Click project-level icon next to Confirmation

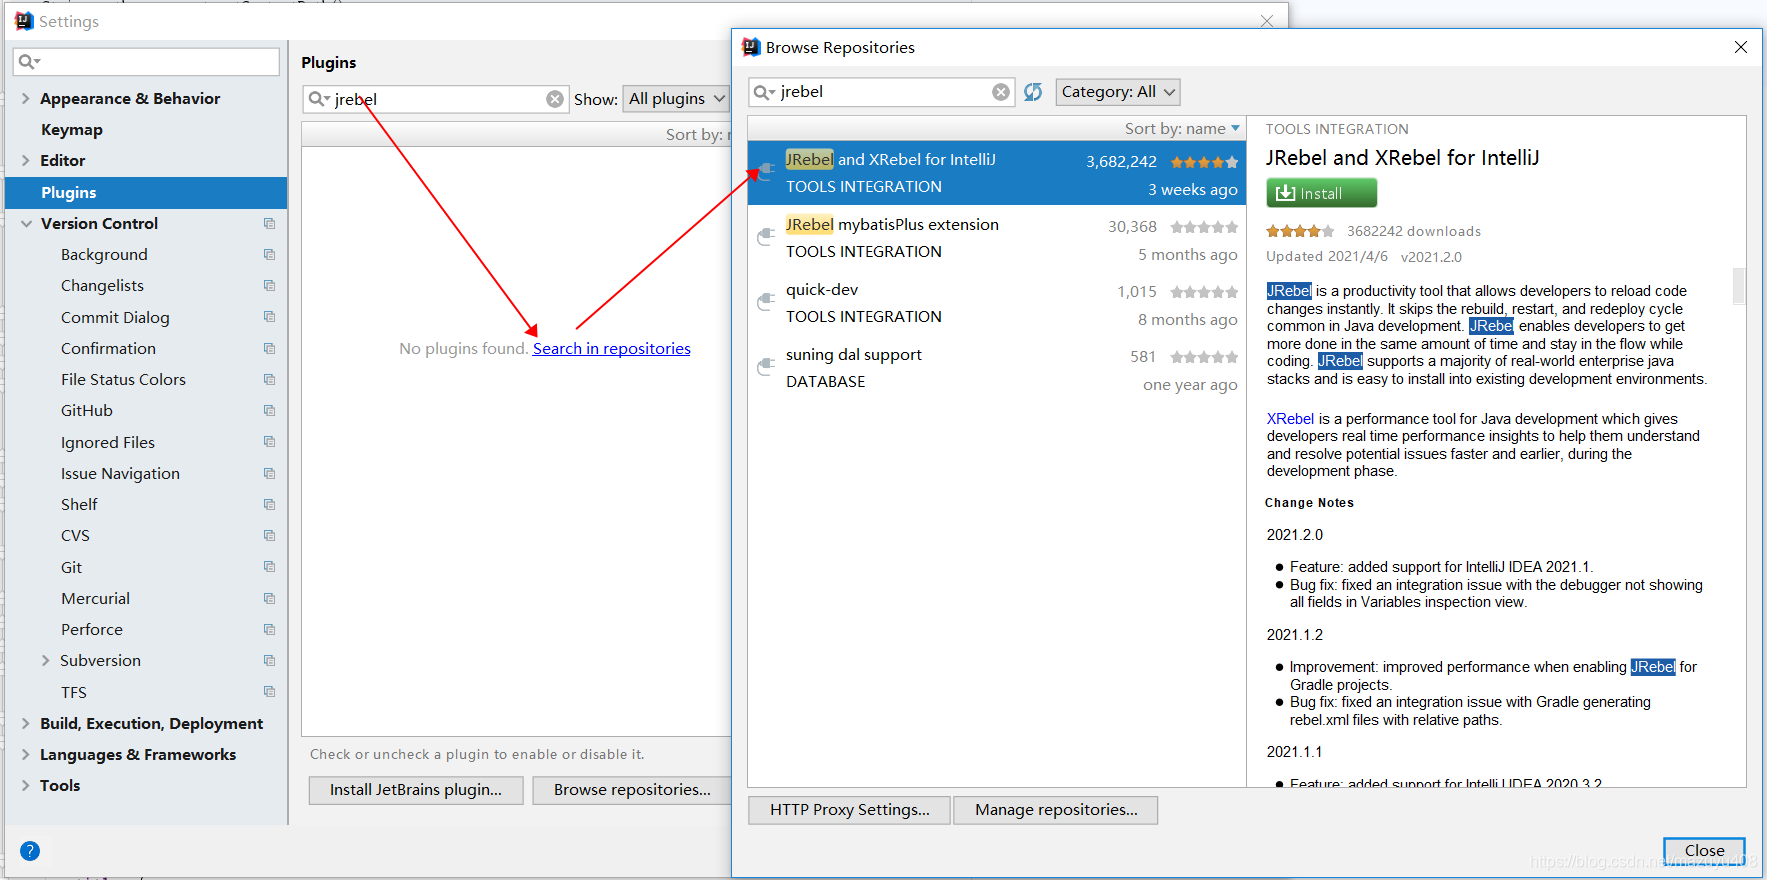pyautogui.click(x=269, y=348)
